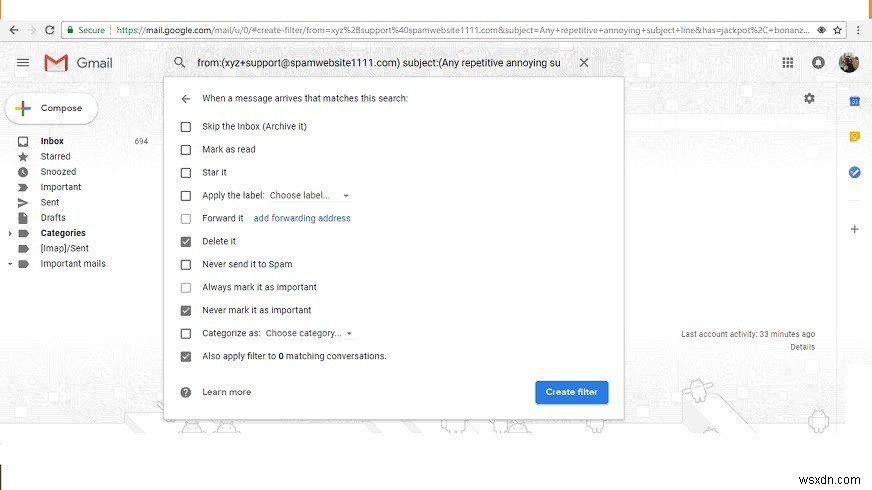Open the Snoozed folder
The image size is (872, 490).
pyautogui.click(x=58, y=172)
